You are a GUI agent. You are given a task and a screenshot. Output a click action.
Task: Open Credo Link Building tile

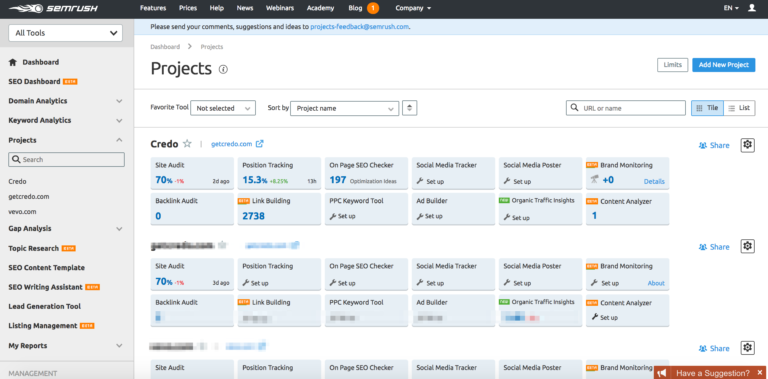click(280, 209)
